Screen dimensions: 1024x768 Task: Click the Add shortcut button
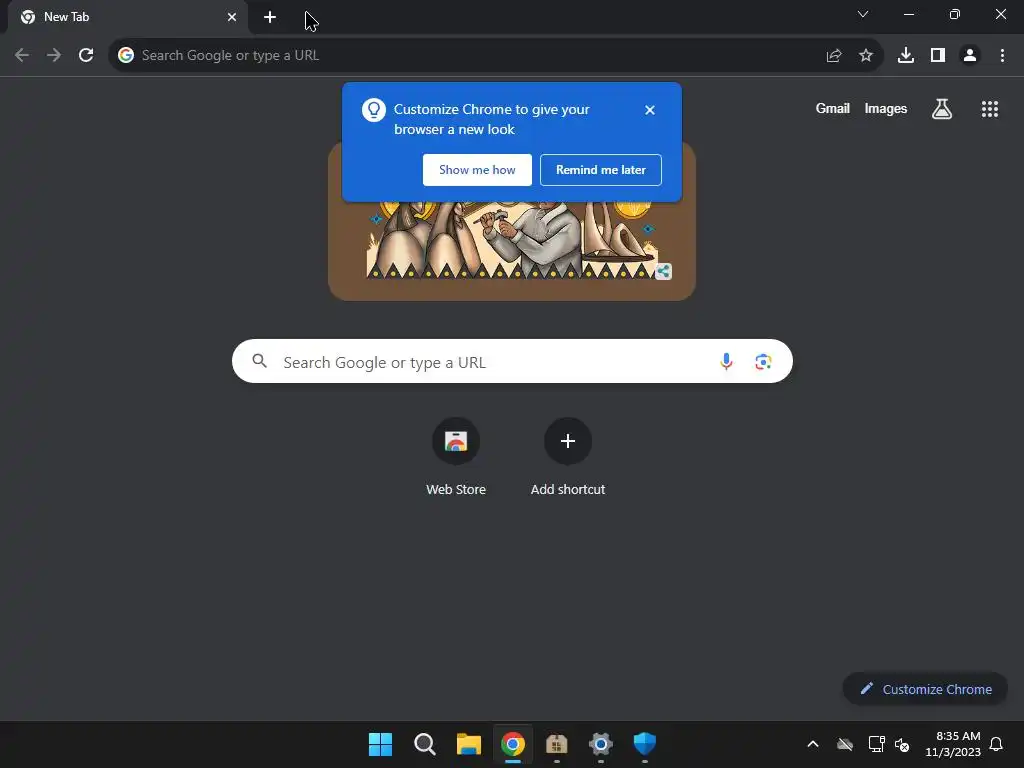568,457
